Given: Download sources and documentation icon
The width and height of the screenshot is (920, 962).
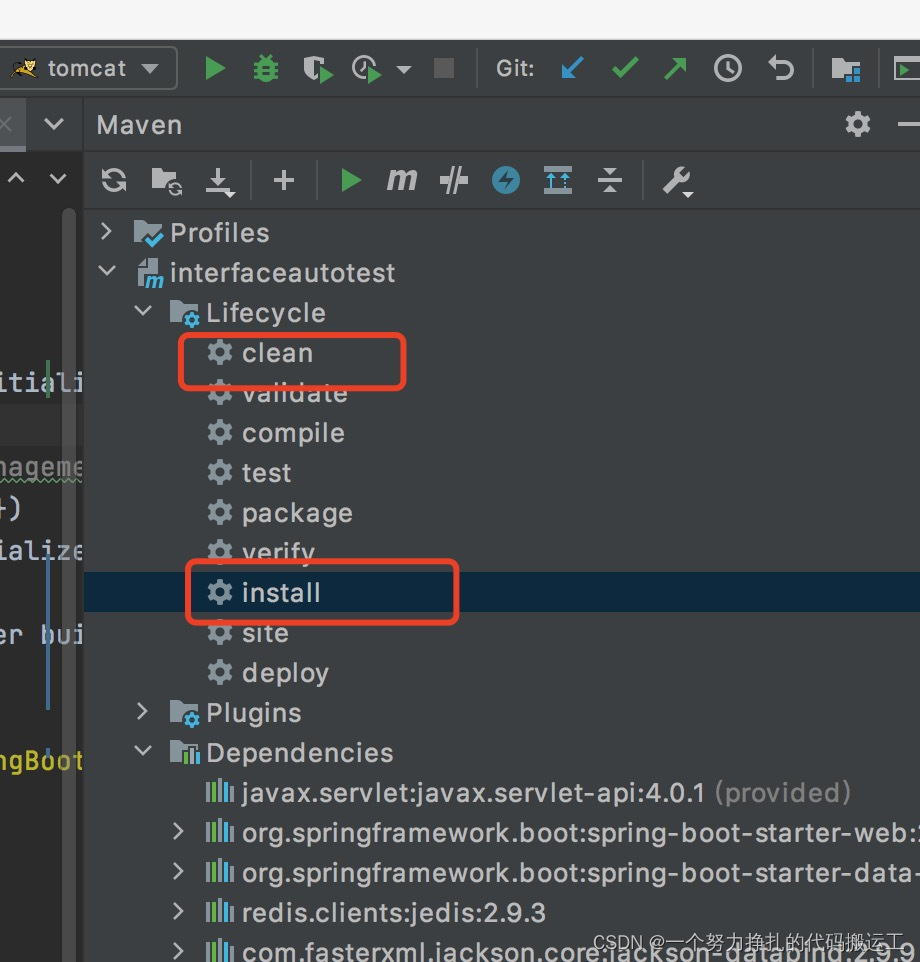Looking at the screenshot, I should 220,182.
